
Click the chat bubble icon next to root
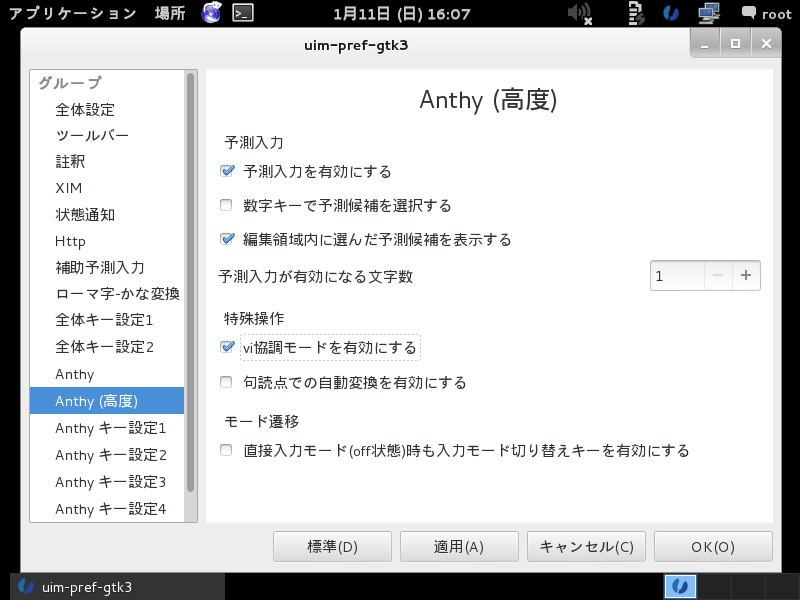(748, 13)
